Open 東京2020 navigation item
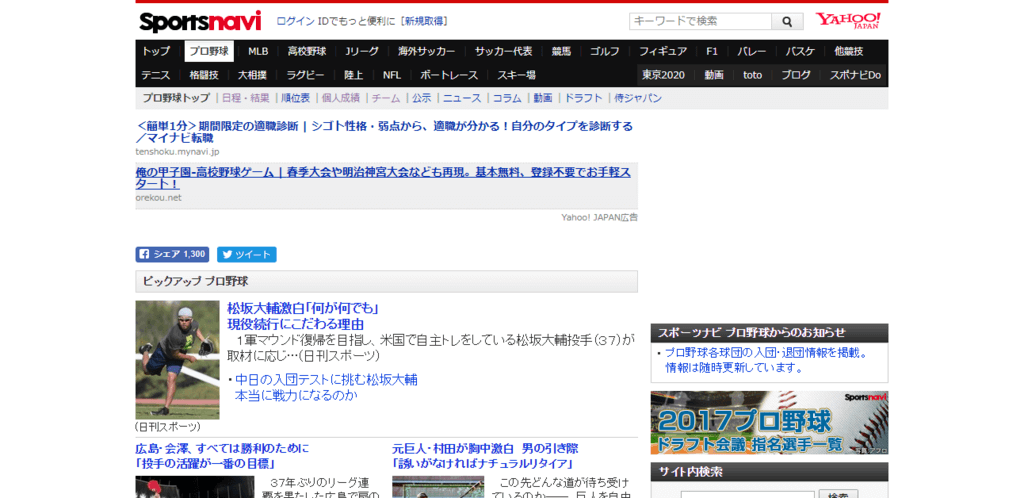This screenshot has height=498, width=1024. (664, 75)
